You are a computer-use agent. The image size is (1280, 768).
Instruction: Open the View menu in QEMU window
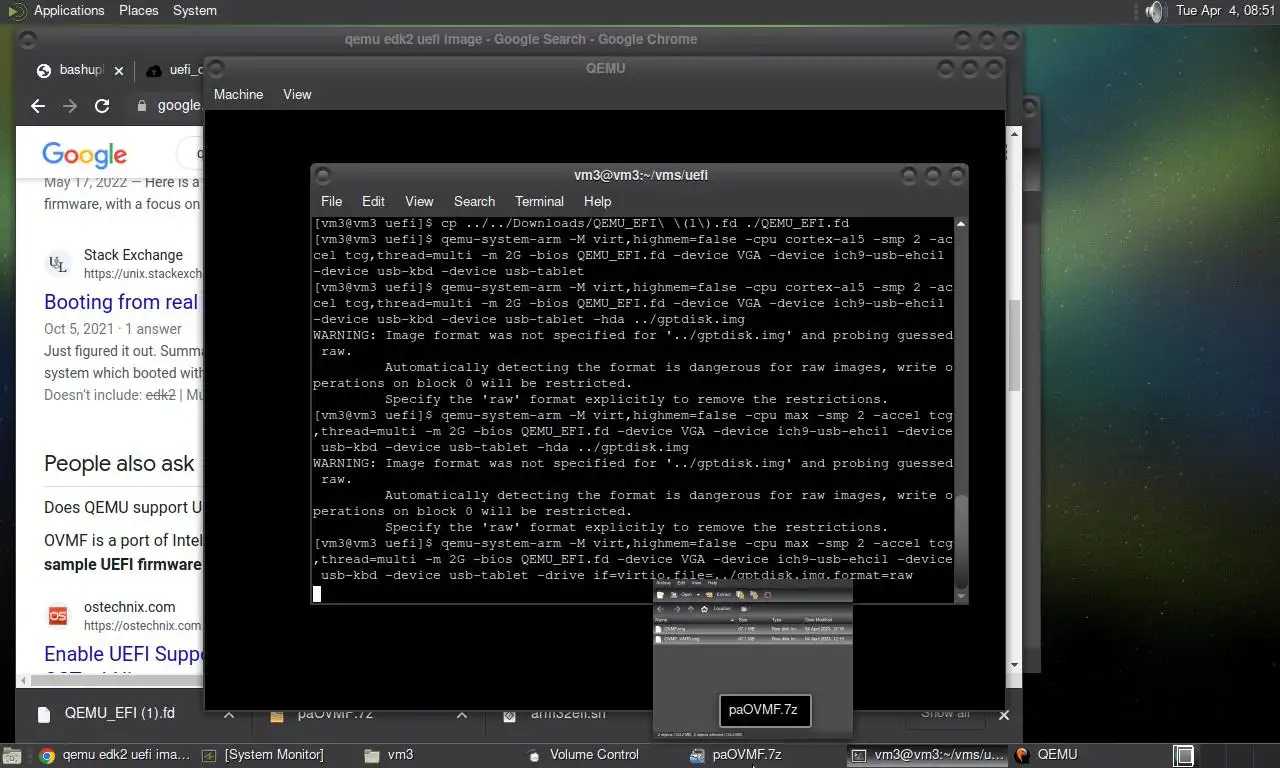click(297, 94)
